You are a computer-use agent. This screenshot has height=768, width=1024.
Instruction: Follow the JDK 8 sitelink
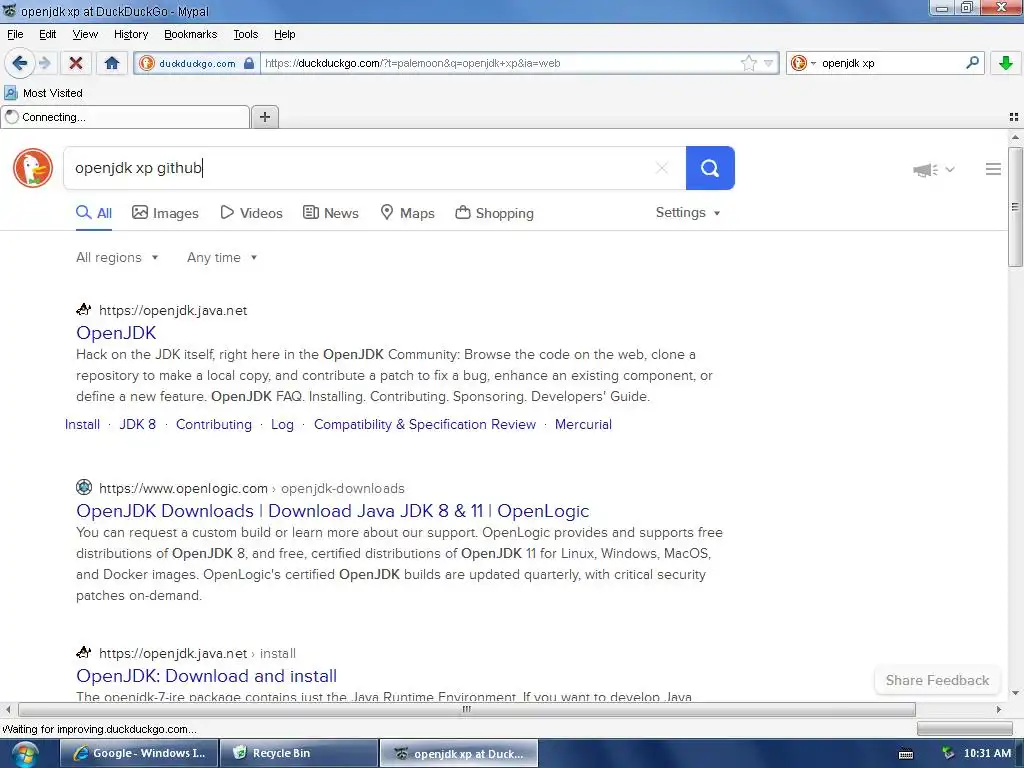(138, 424)
